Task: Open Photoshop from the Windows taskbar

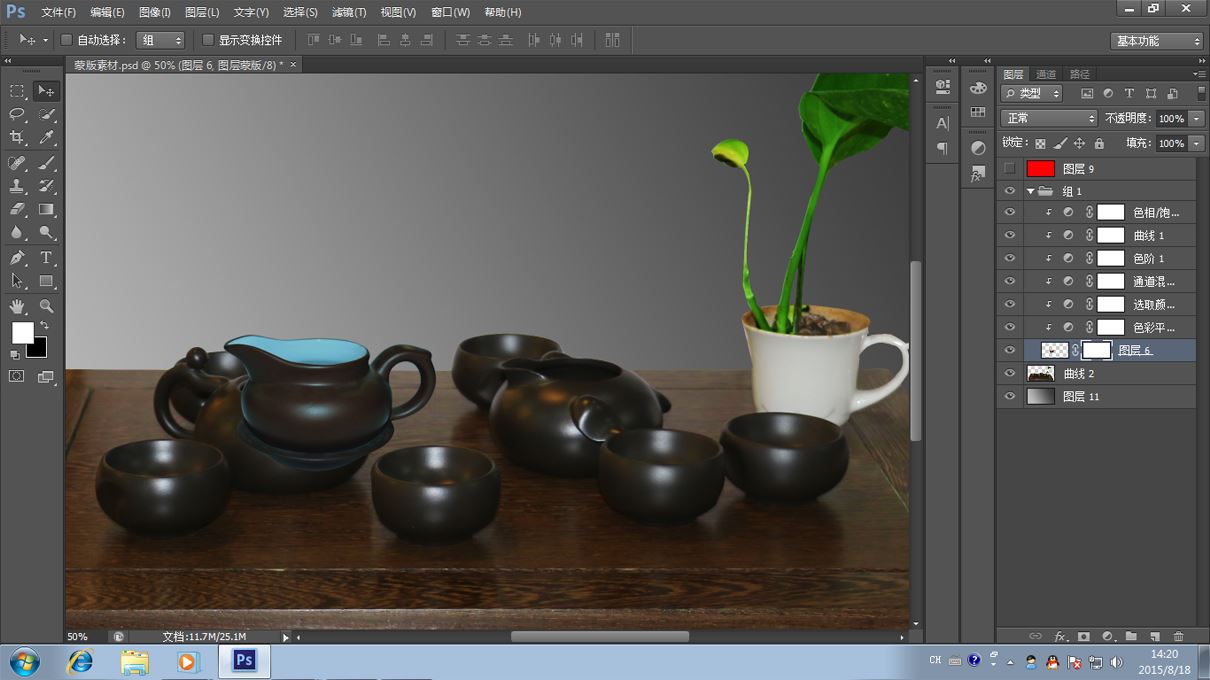Action: (x=244, y=661)
